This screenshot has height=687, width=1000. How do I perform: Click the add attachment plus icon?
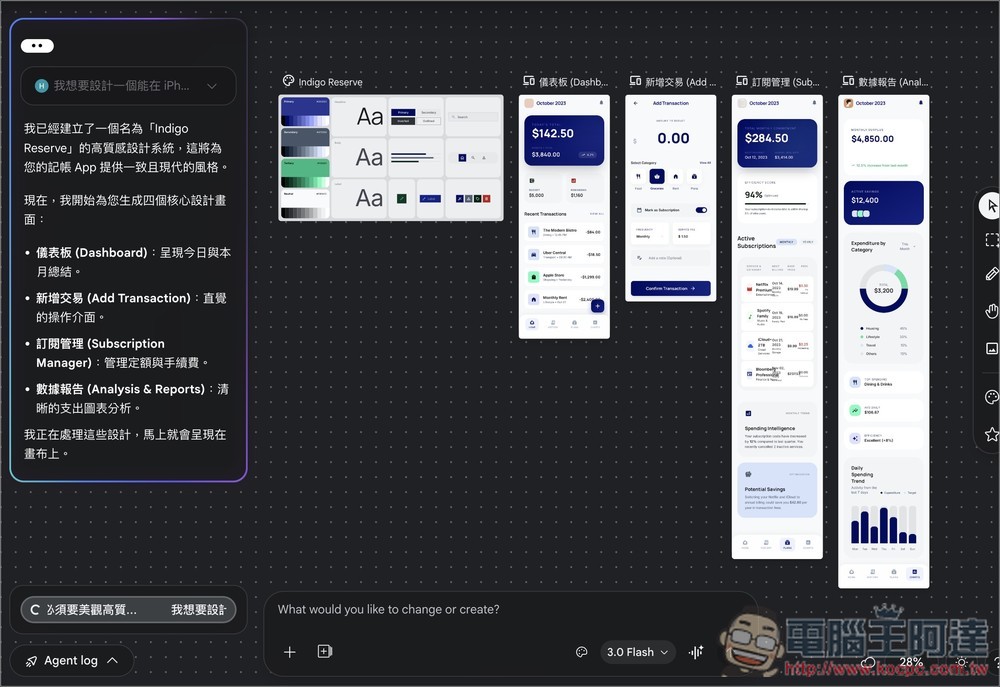click(290, 651)
